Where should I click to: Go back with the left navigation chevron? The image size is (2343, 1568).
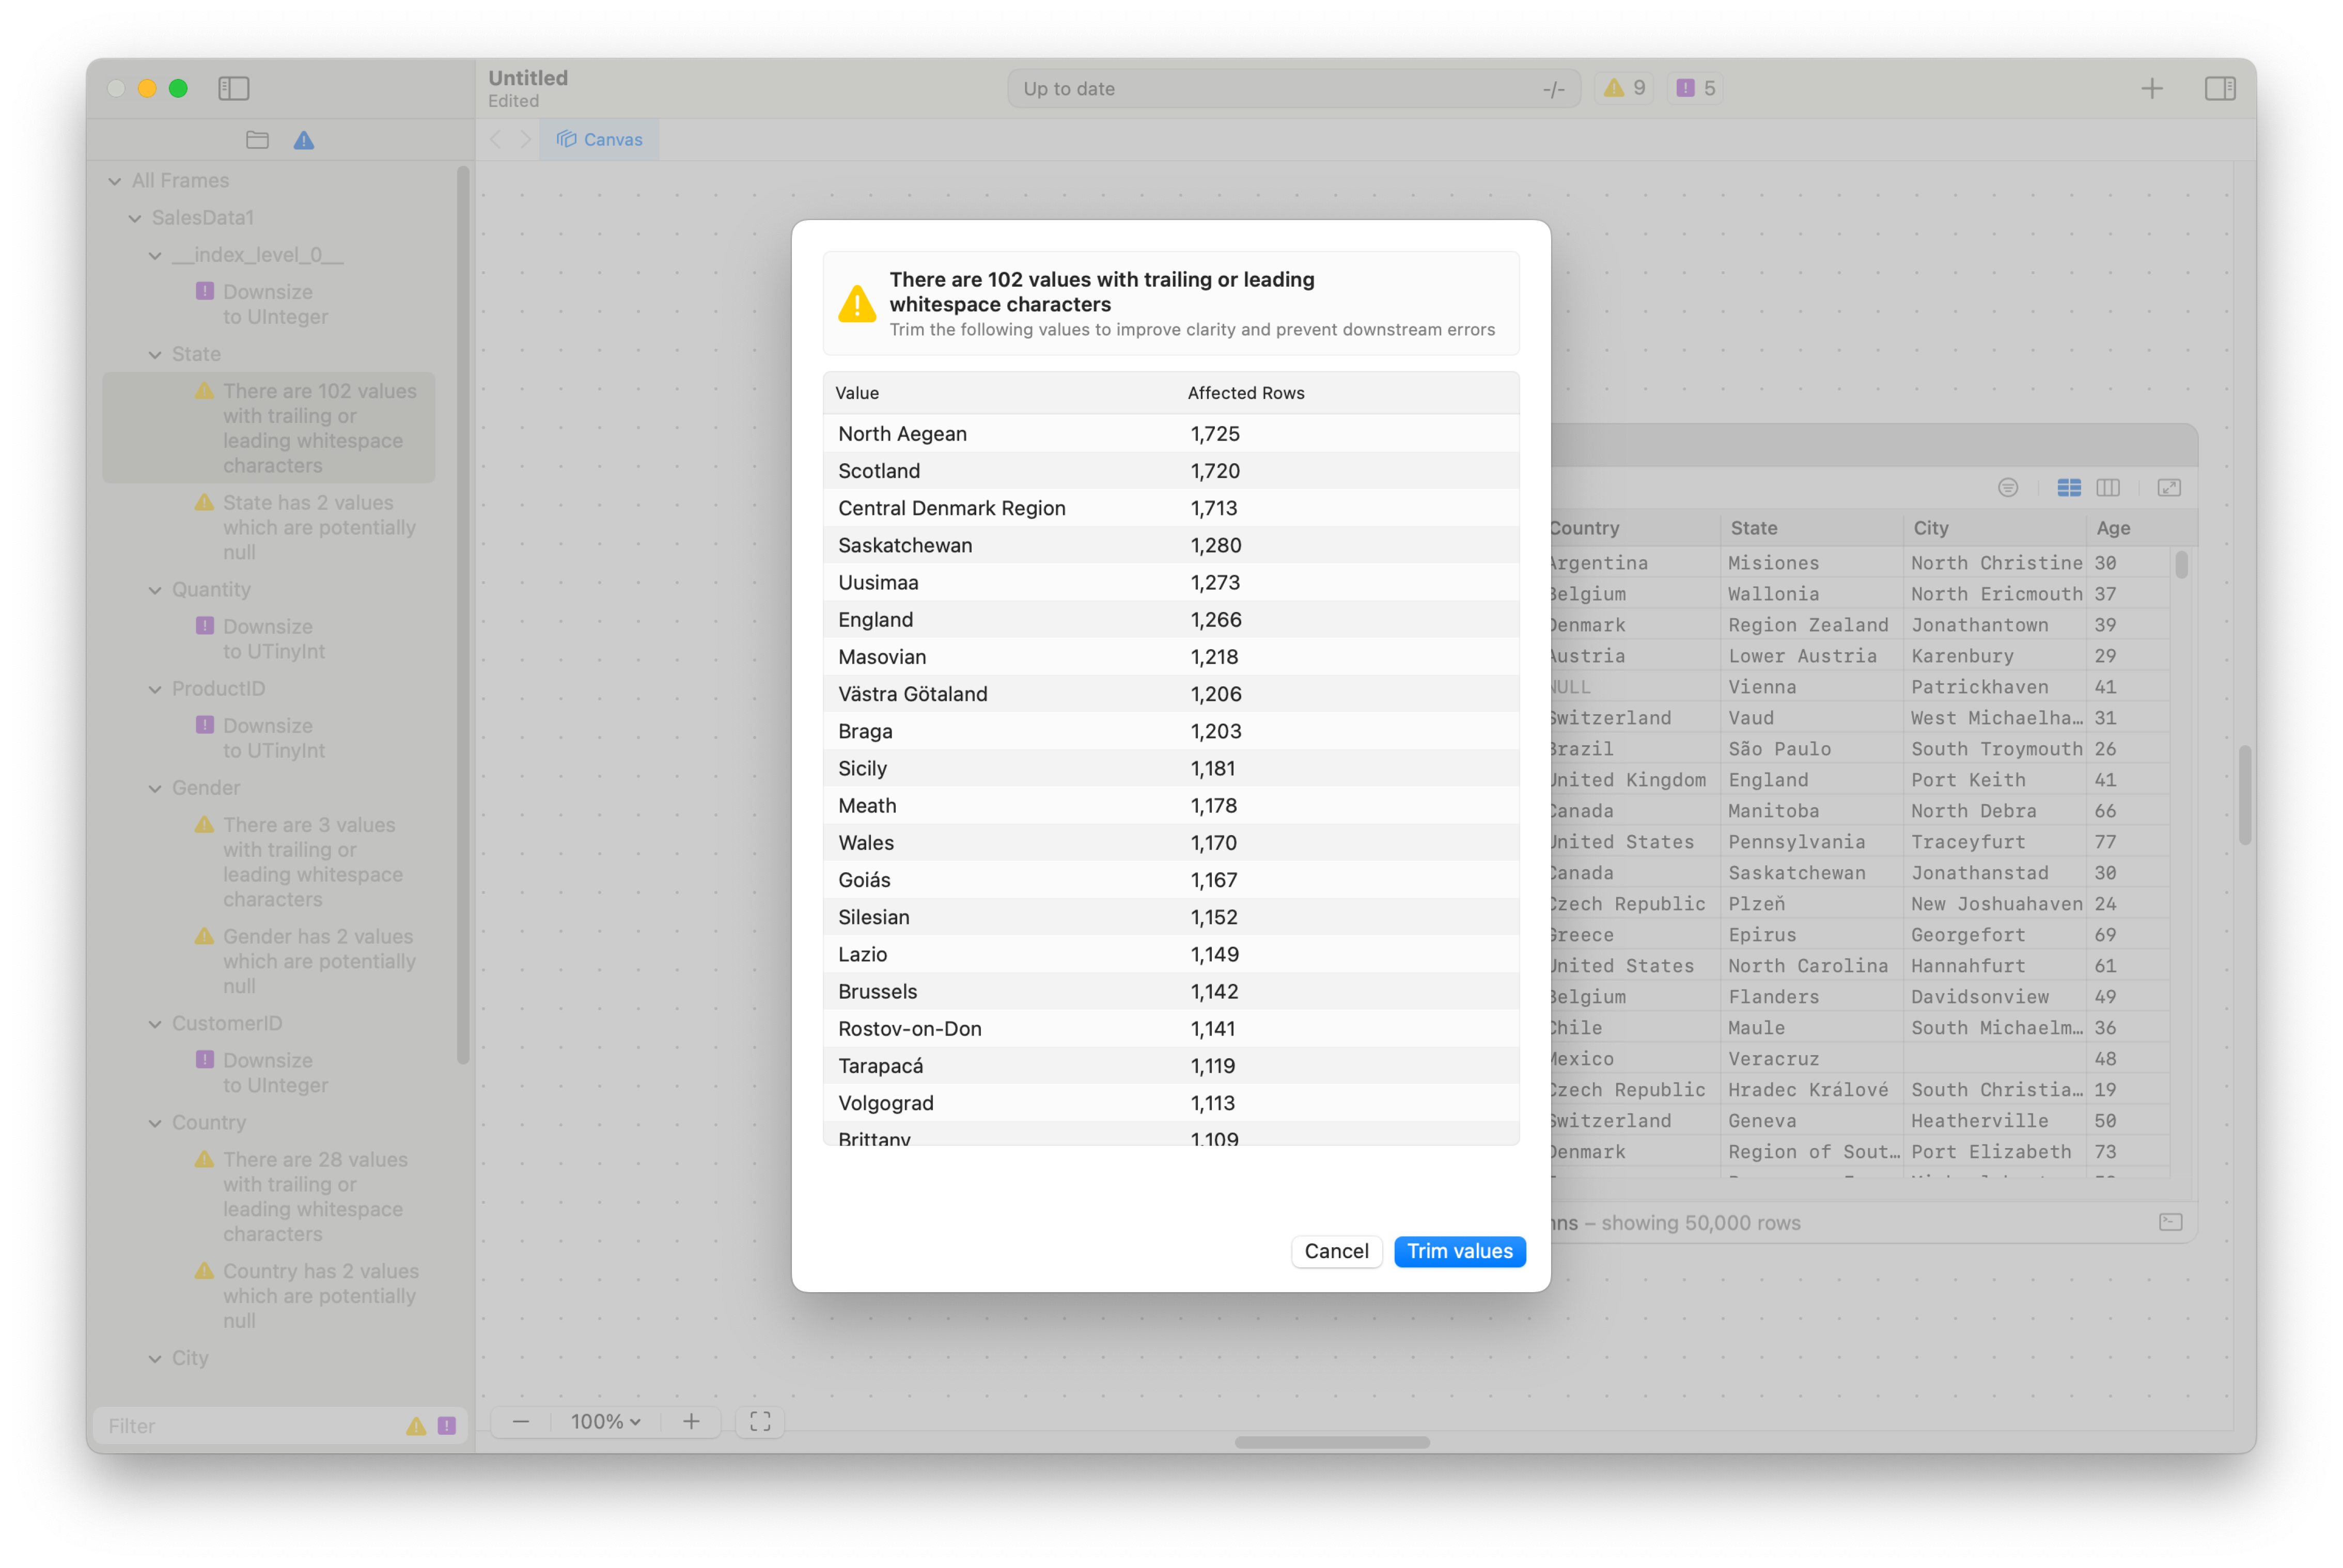[496, 139]
